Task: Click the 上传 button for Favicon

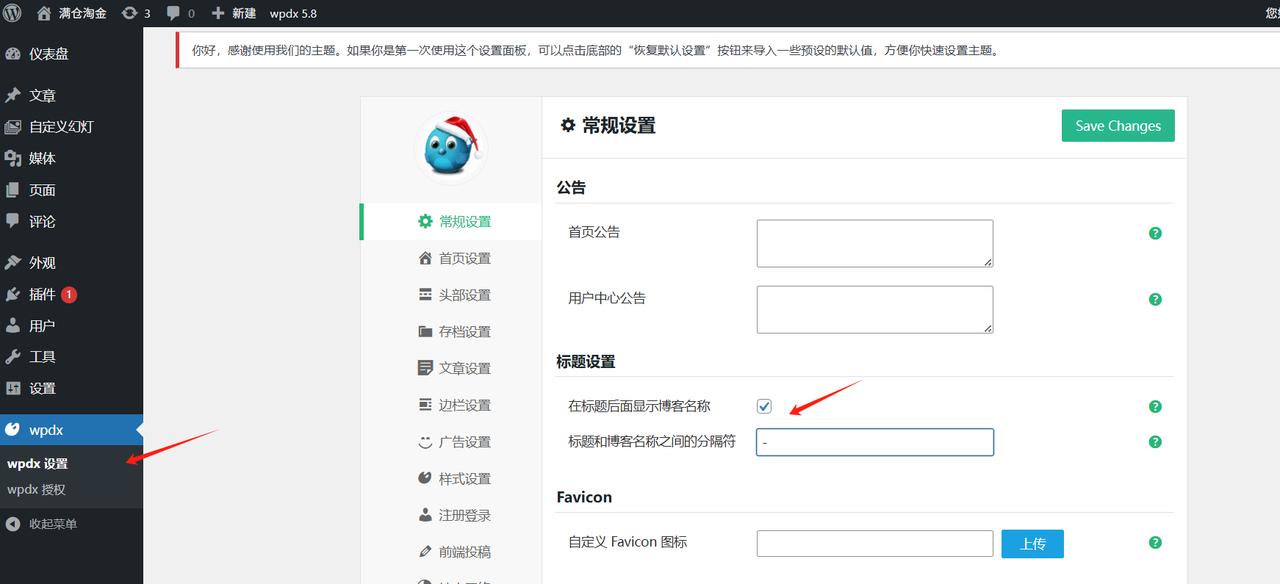Action: 1032,544
